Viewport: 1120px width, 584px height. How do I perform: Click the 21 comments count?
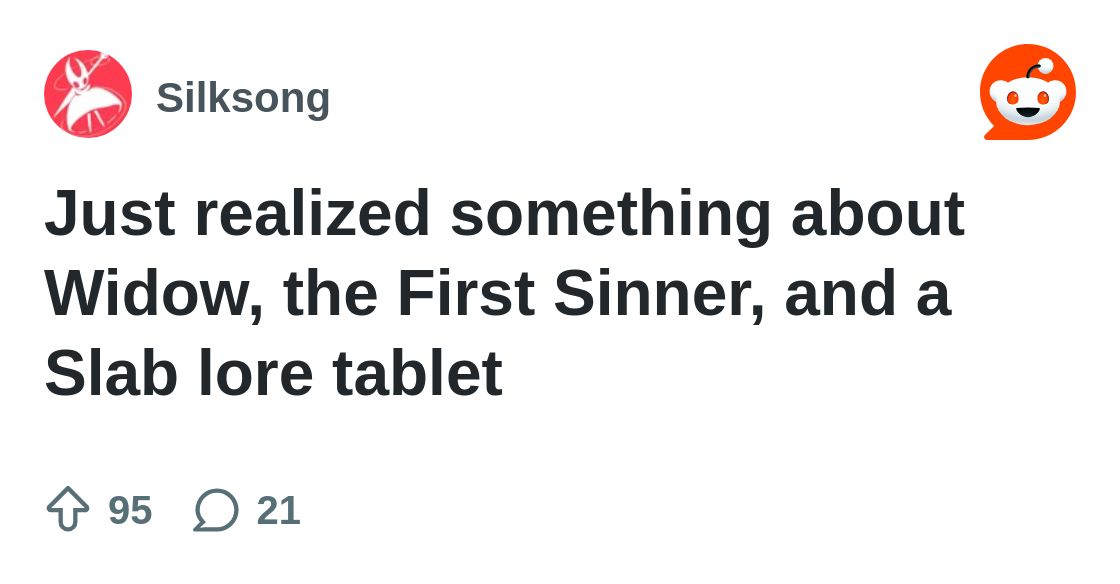279,510
